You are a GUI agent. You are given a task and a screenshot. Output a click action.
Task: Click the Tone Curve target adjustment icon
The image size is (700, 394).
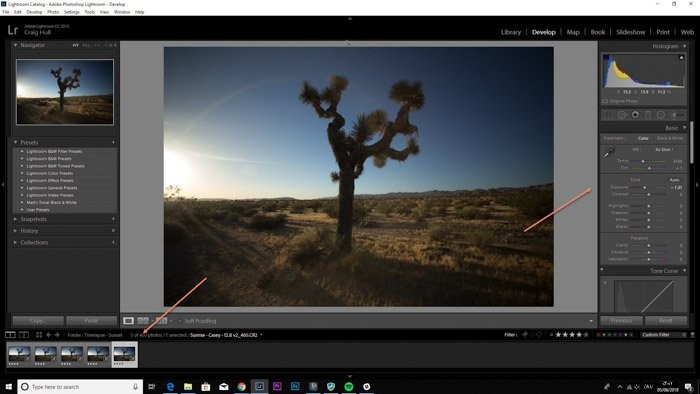[605, 282]
